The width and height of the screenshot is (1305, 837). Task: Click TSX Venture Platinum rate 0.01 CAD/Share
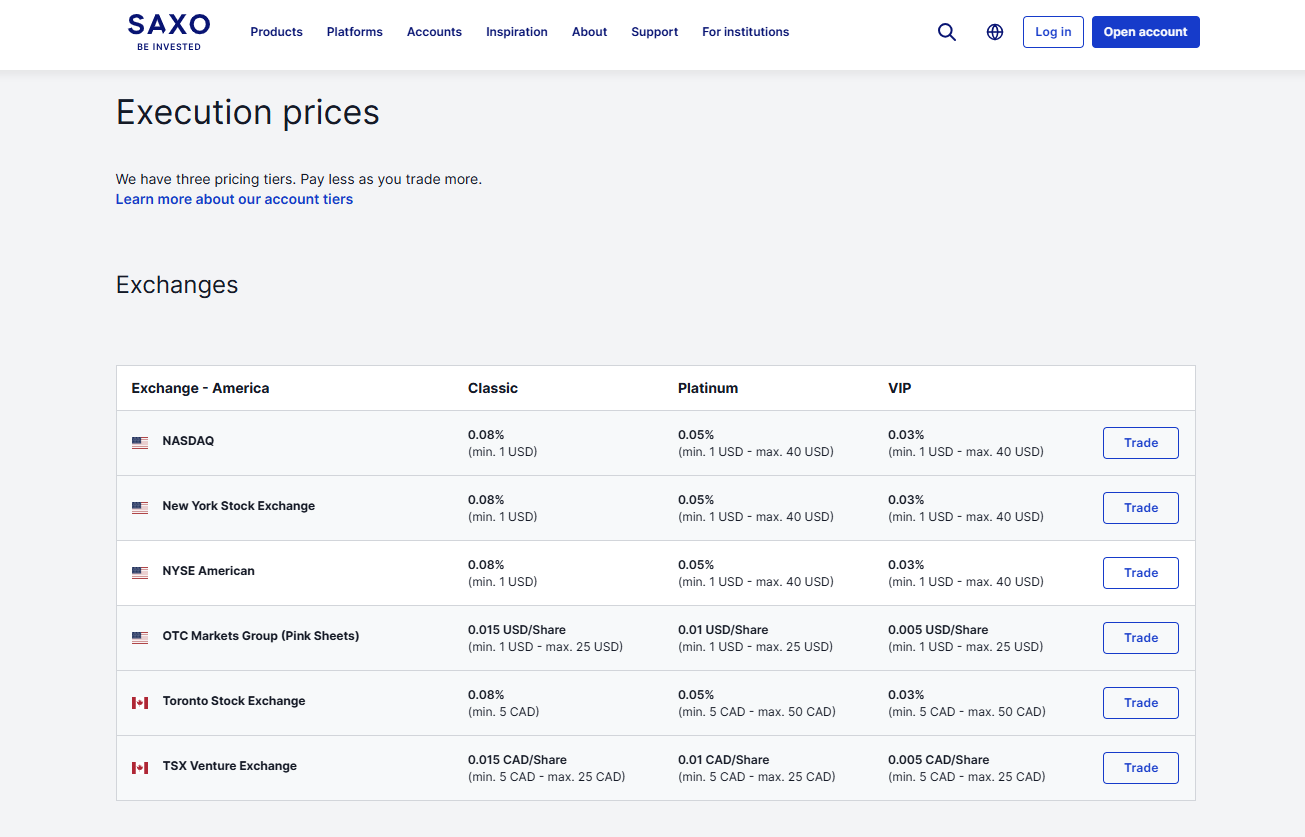[x=724, y=760]
